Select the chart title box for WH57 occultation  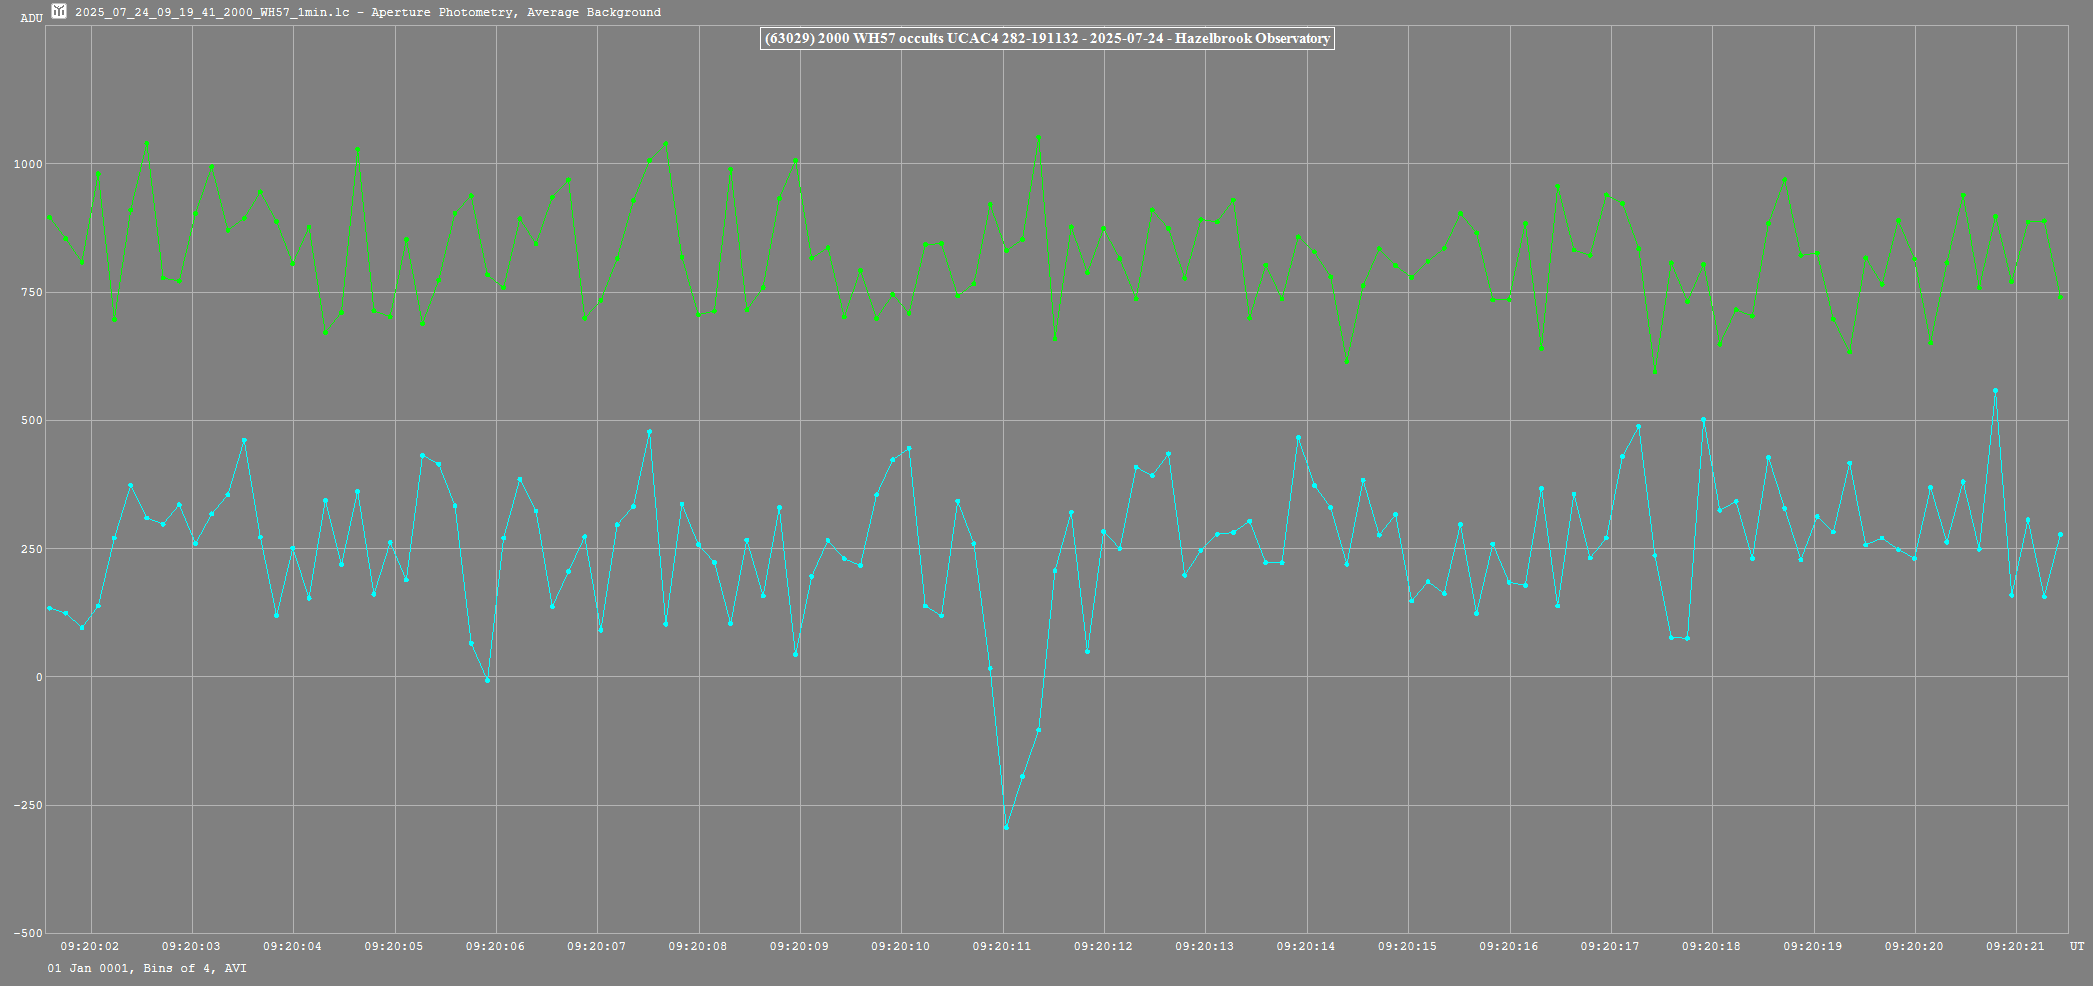(1046, 39)
